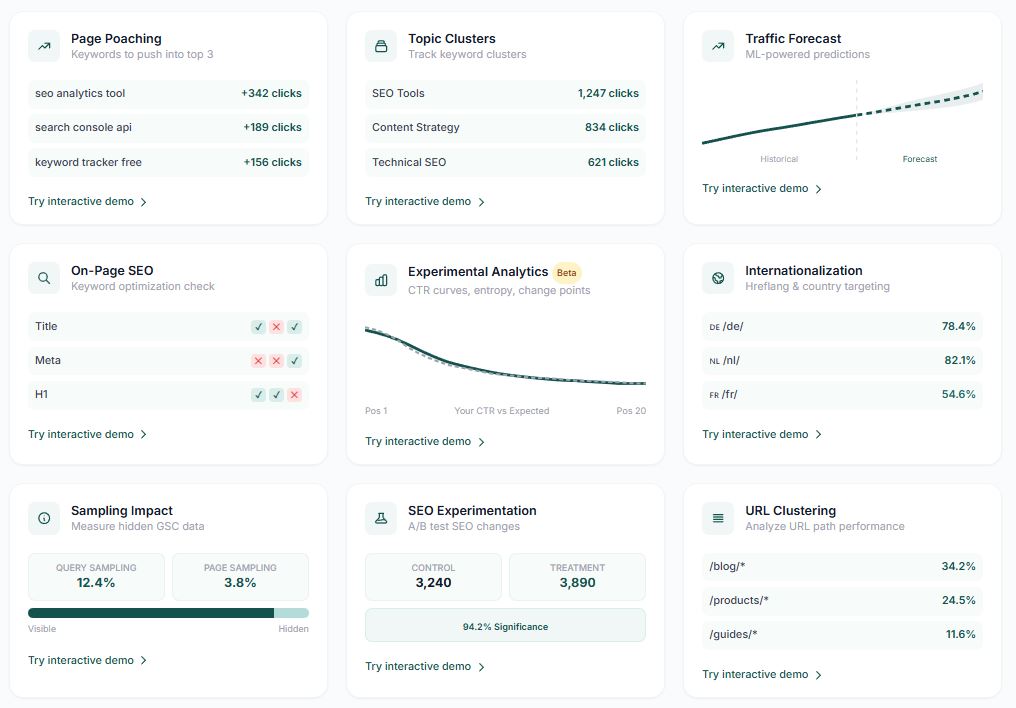
Task: Click the 'Pos 1' axis label
Action: (x=376, y=411)
